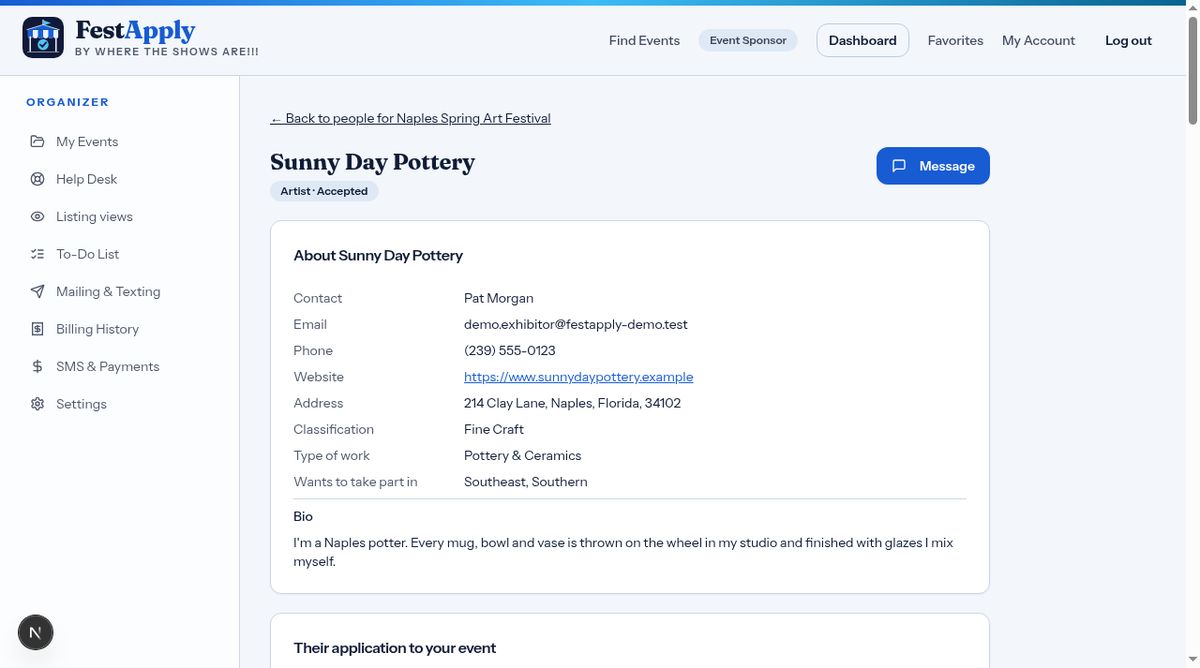Image resolution: width=1200 pixels, height=668 pixels.
Task: Click the speech bubble icon in Message button
Action: click(x=899, y=166)
